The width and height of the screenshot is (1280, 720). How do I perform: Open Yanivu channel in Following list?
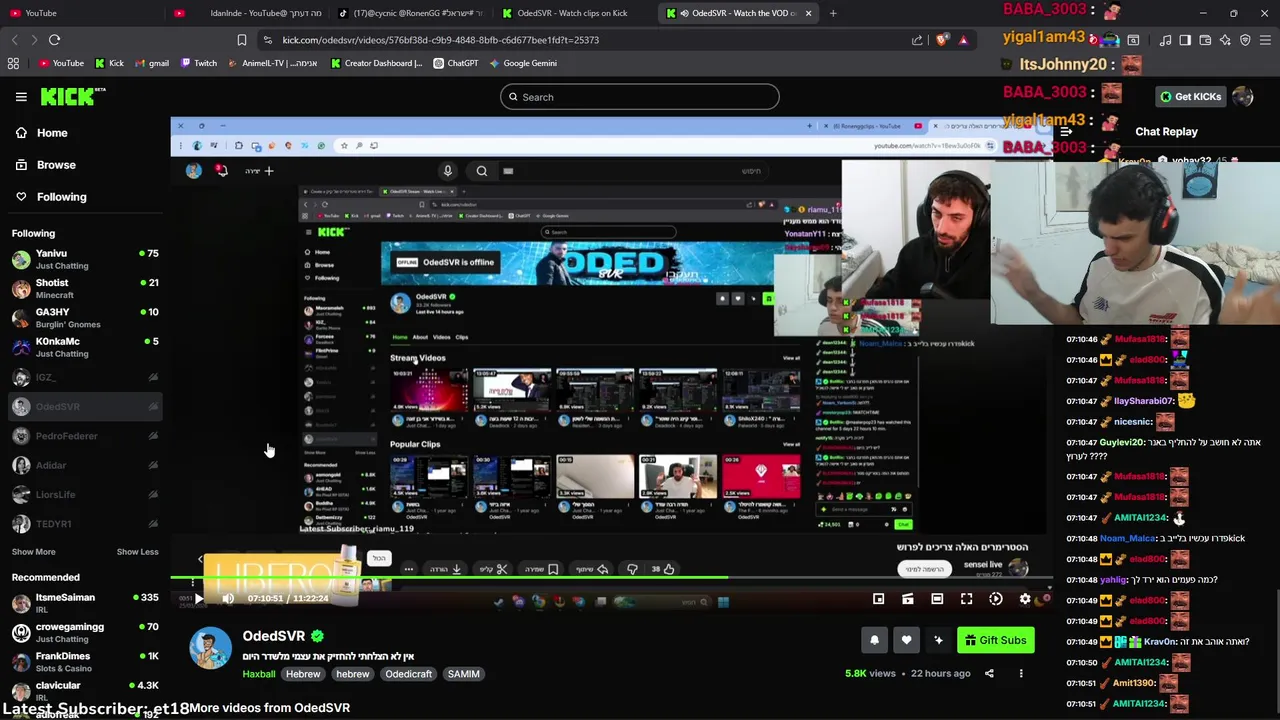pyautogui.click(x=85, y=259)
